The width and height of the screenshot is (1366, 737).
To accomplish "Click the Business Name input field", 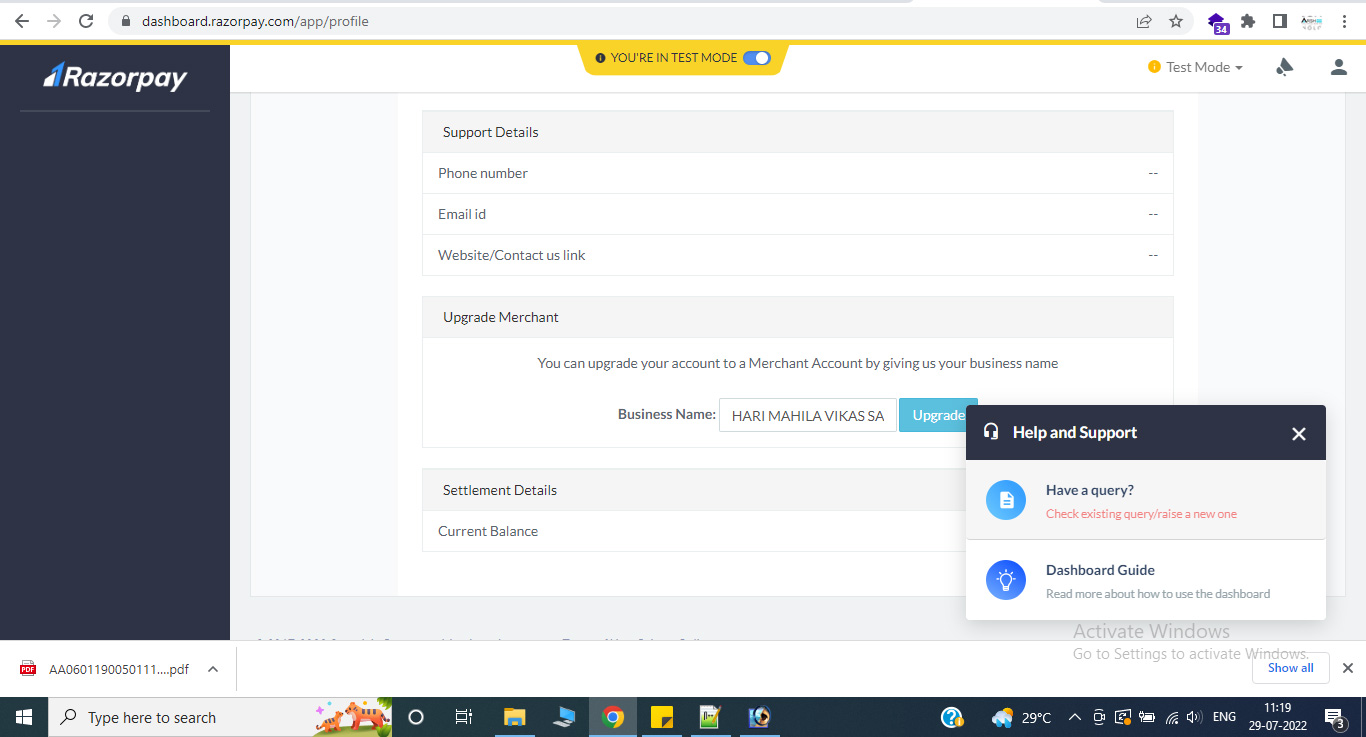I will pos(807,416).
